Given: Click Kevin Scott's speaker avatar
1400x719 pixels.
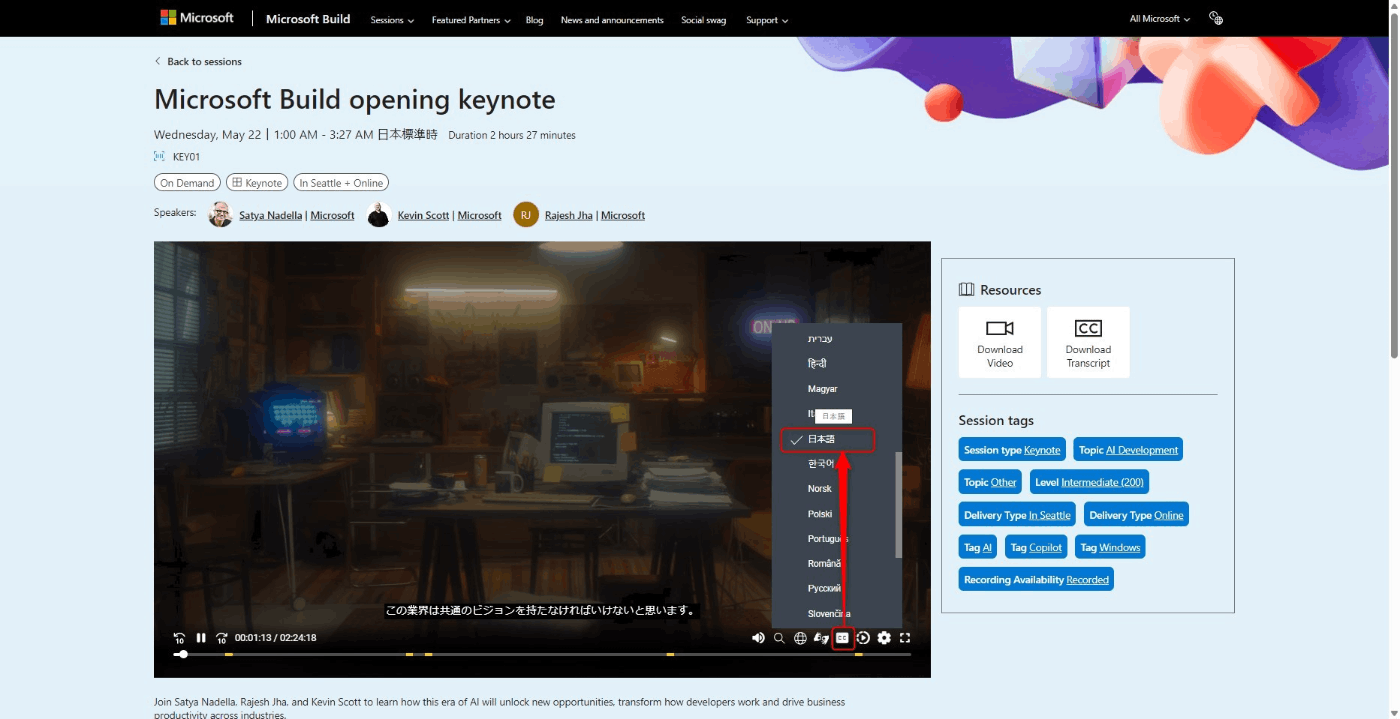Looking at the screenshot, I should pos(378,214).
